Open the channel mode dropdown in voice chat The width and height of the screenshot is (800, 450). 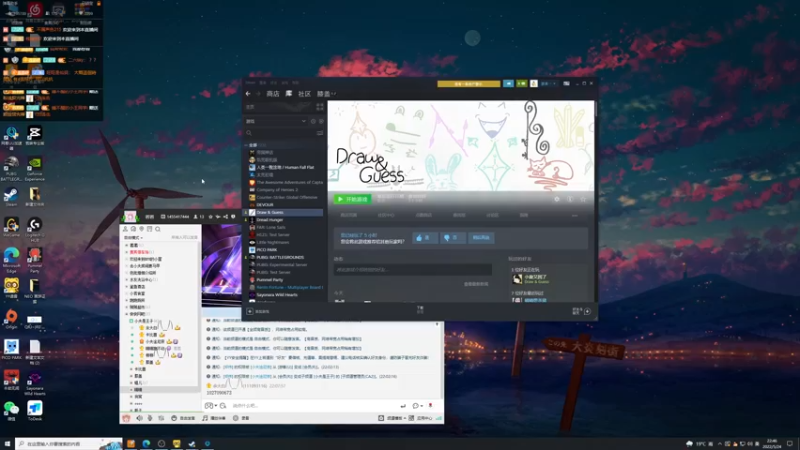click(133, 238)
